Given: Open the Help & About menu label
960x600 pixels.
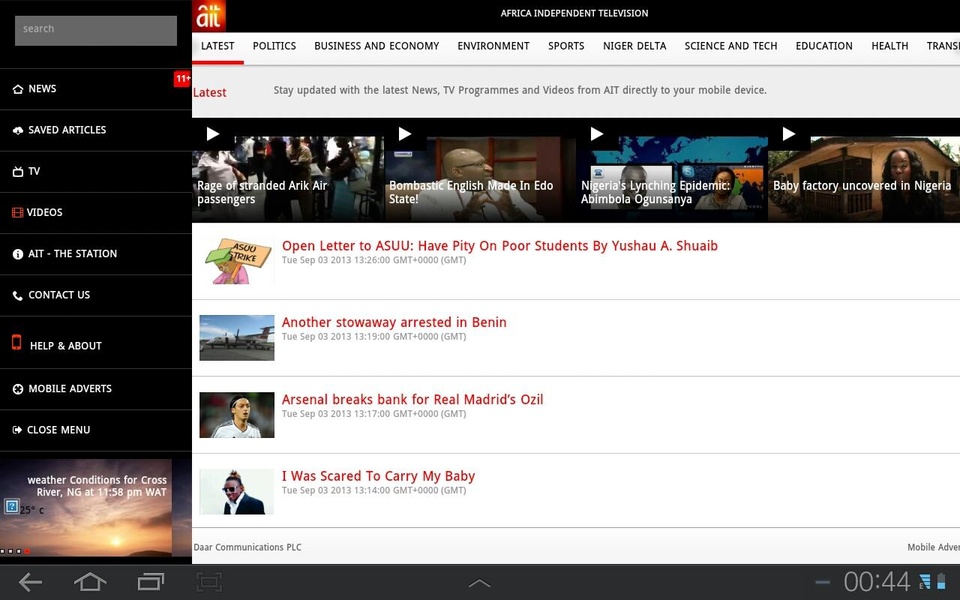Looking at the screenshot, I should pyautogui.click(x=66, y=346).
